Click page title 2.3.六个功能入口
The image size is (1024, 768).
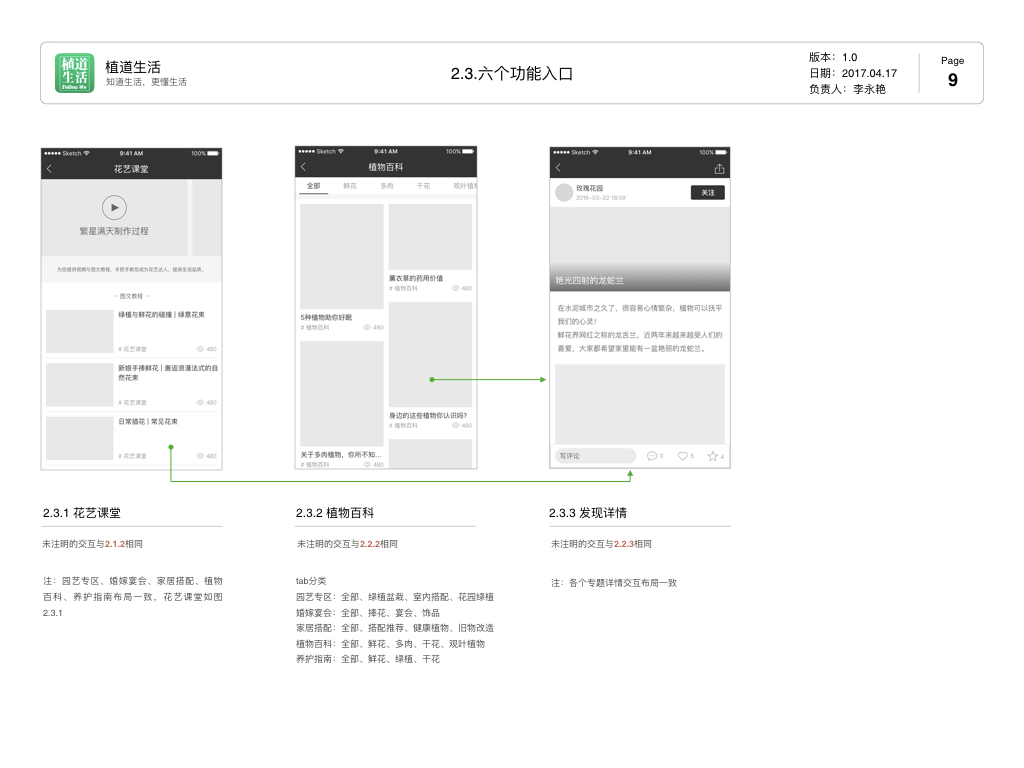(x=511, y=73)
